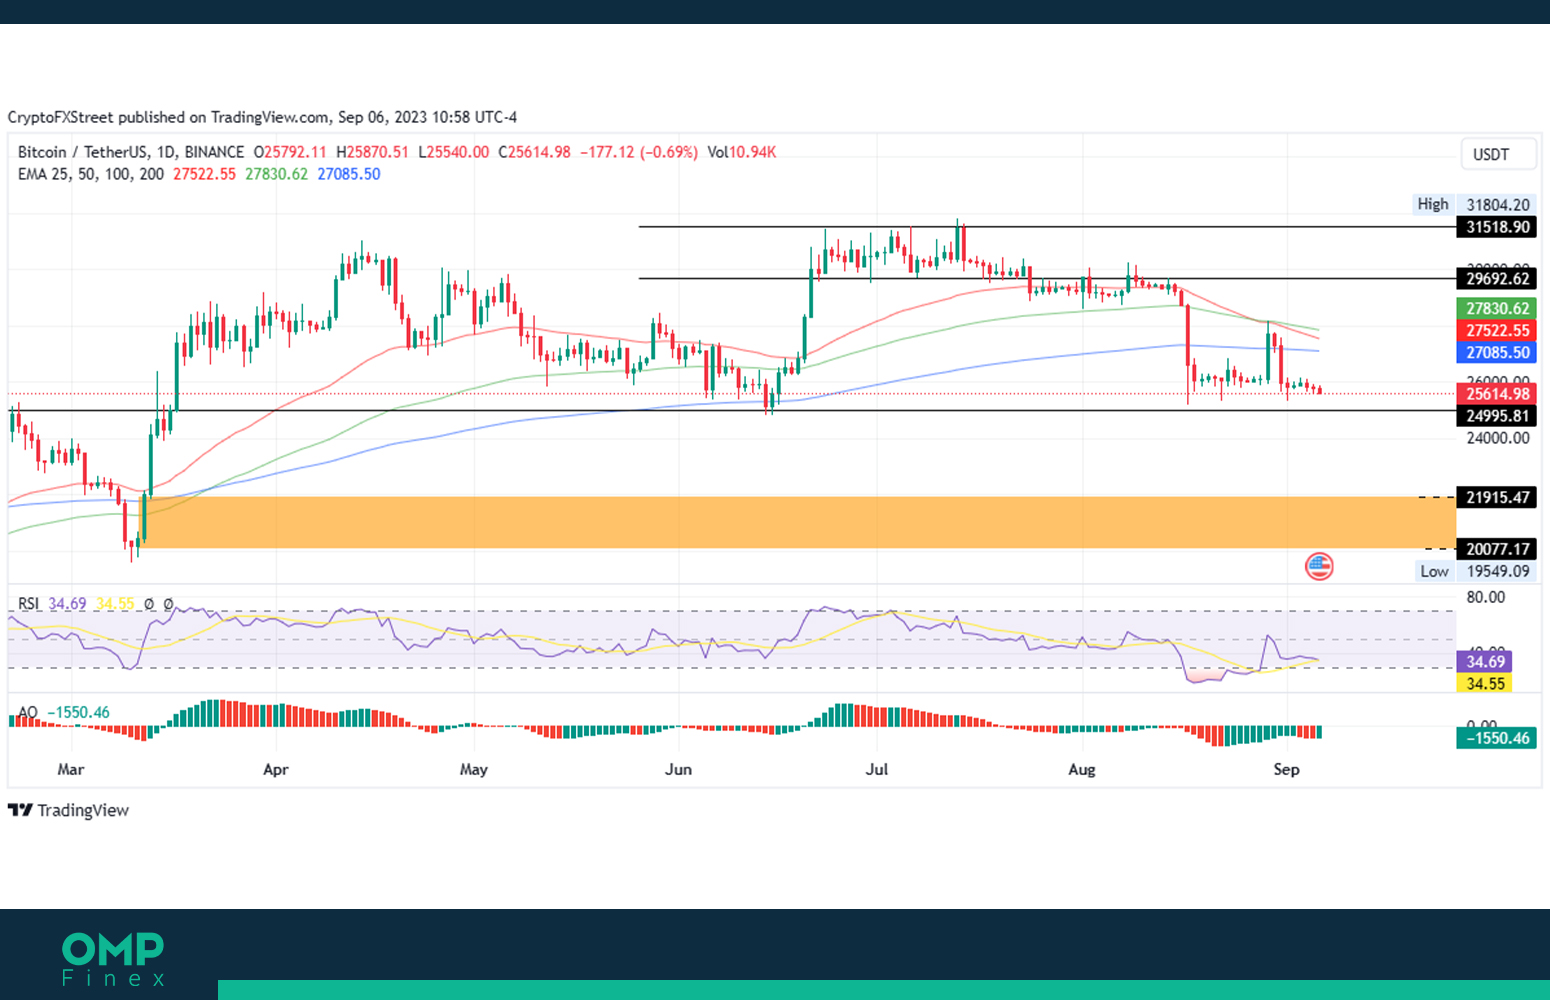
Task: Select the 29692.62 horizontal line price label
Action: point(1497,279)
